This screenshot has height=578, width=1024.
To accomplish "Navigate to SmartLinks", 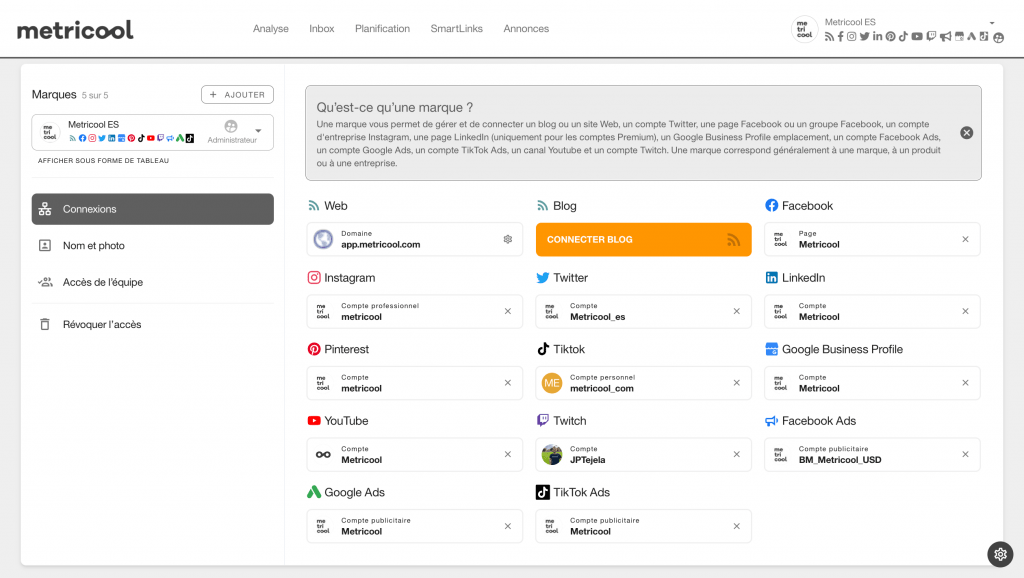I will (x=456, y=29).
